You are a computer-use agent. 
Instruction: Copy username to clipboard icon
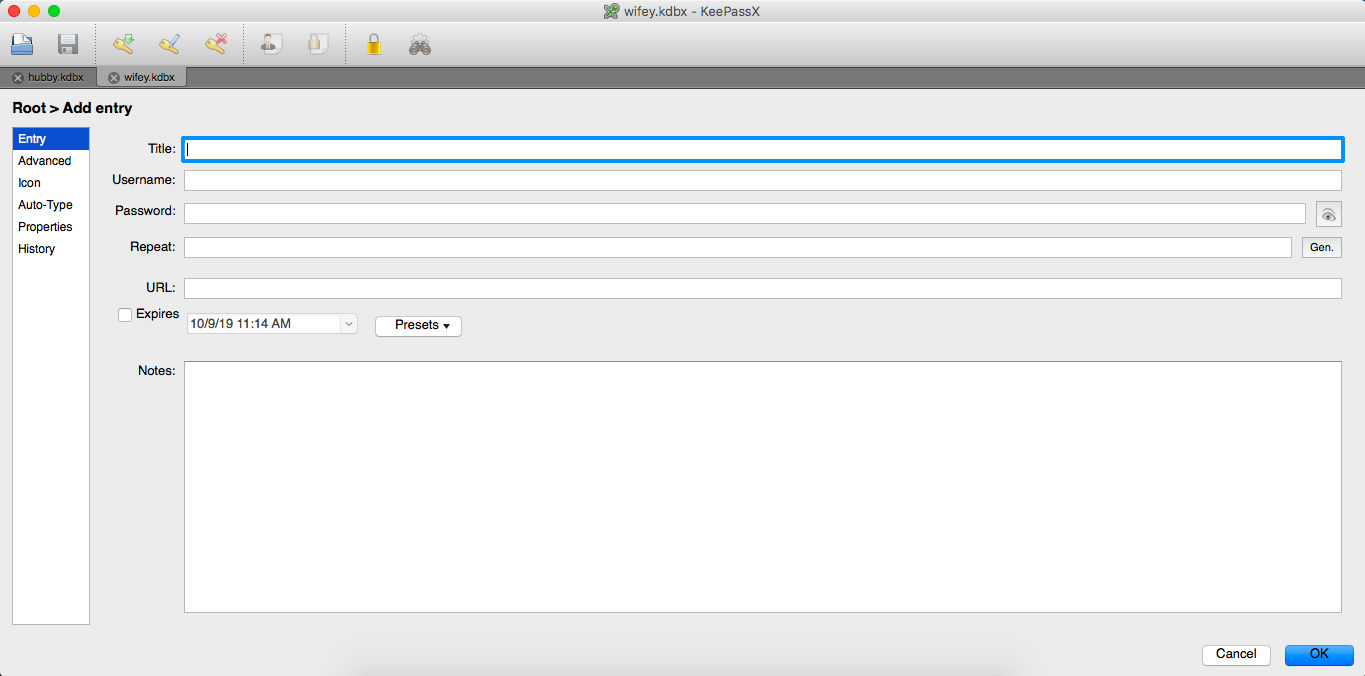(271, 44)
